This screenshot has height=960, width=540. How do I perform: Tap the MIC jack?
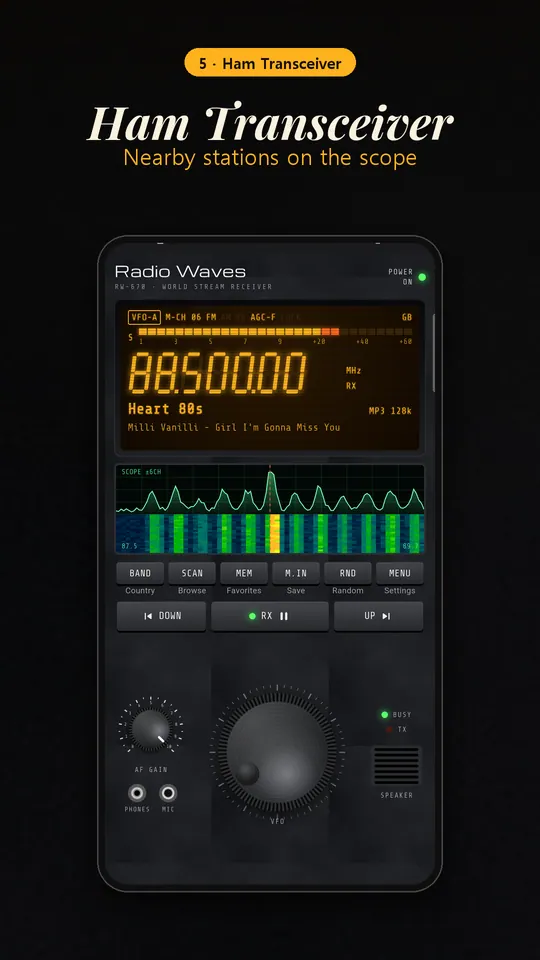pyautogui.click(x=168, y=793)
